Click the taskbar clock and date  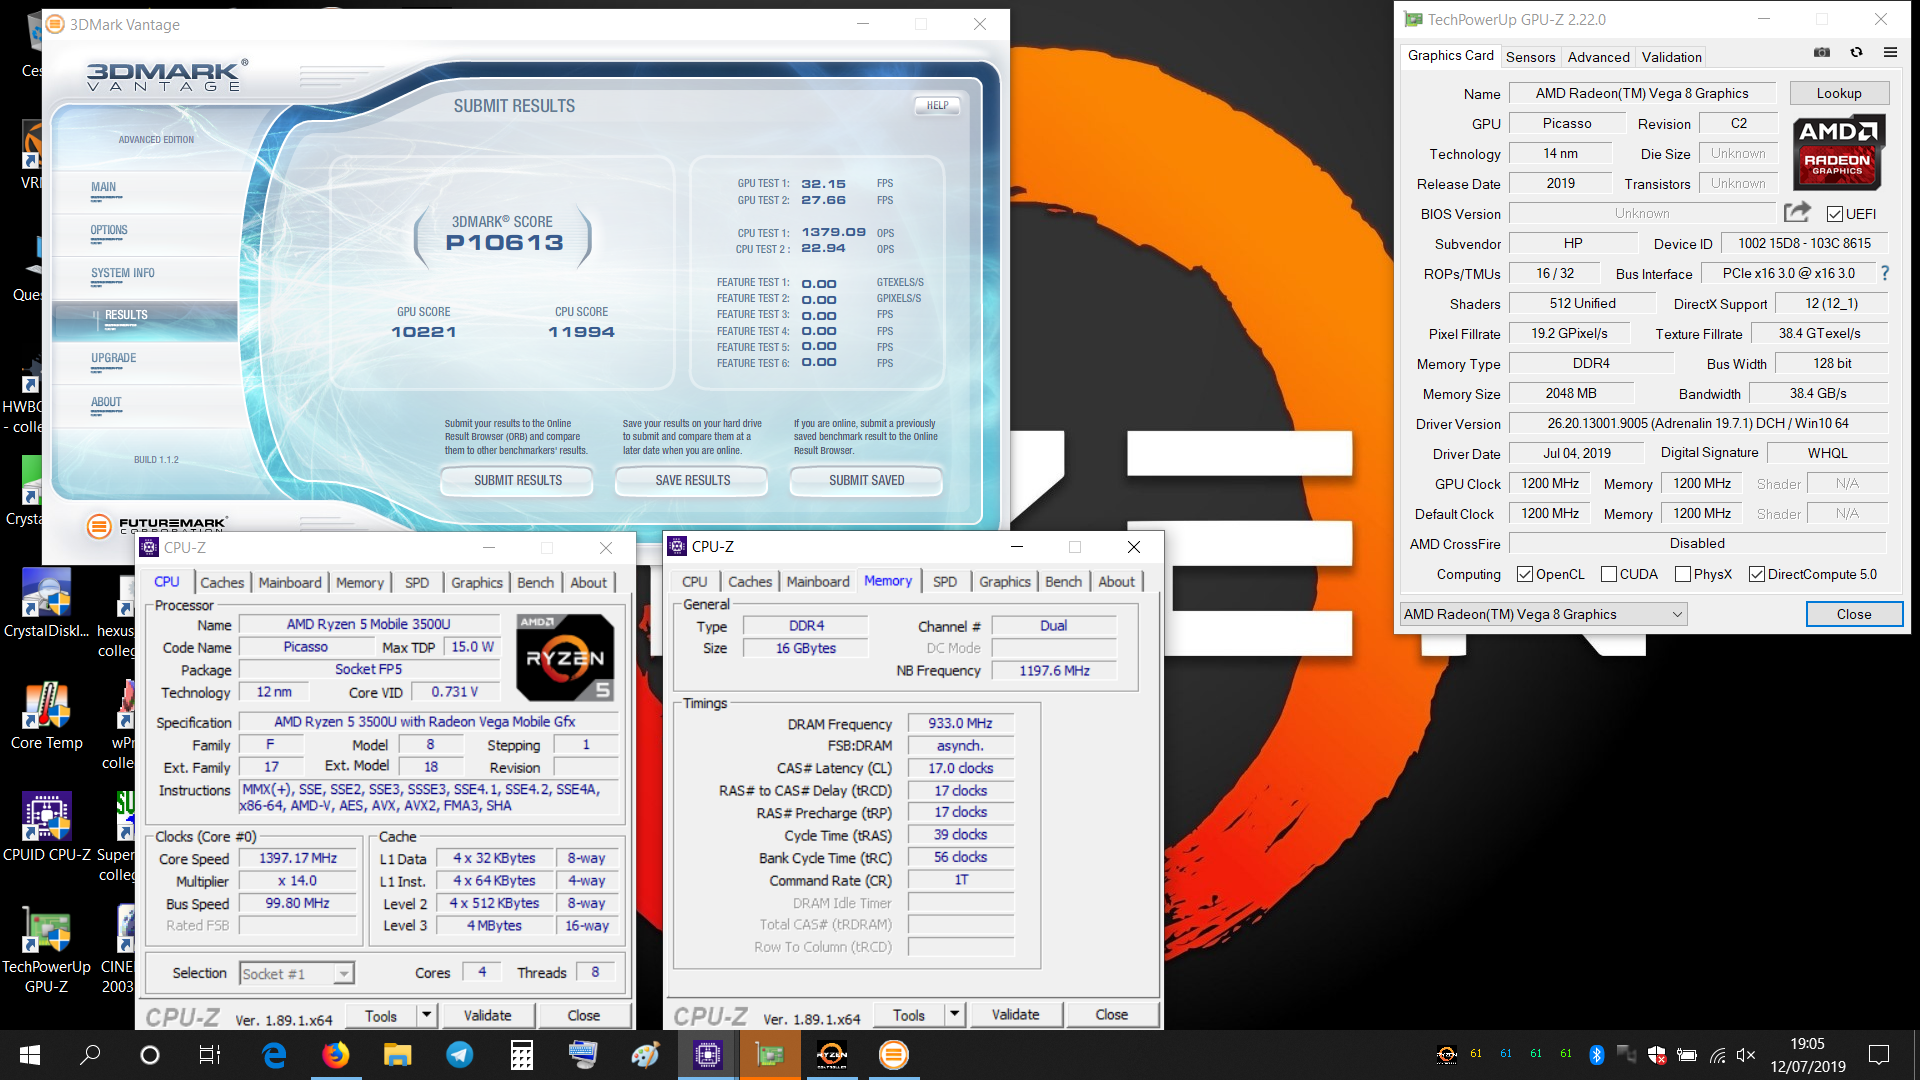tap(1808, 1055)
